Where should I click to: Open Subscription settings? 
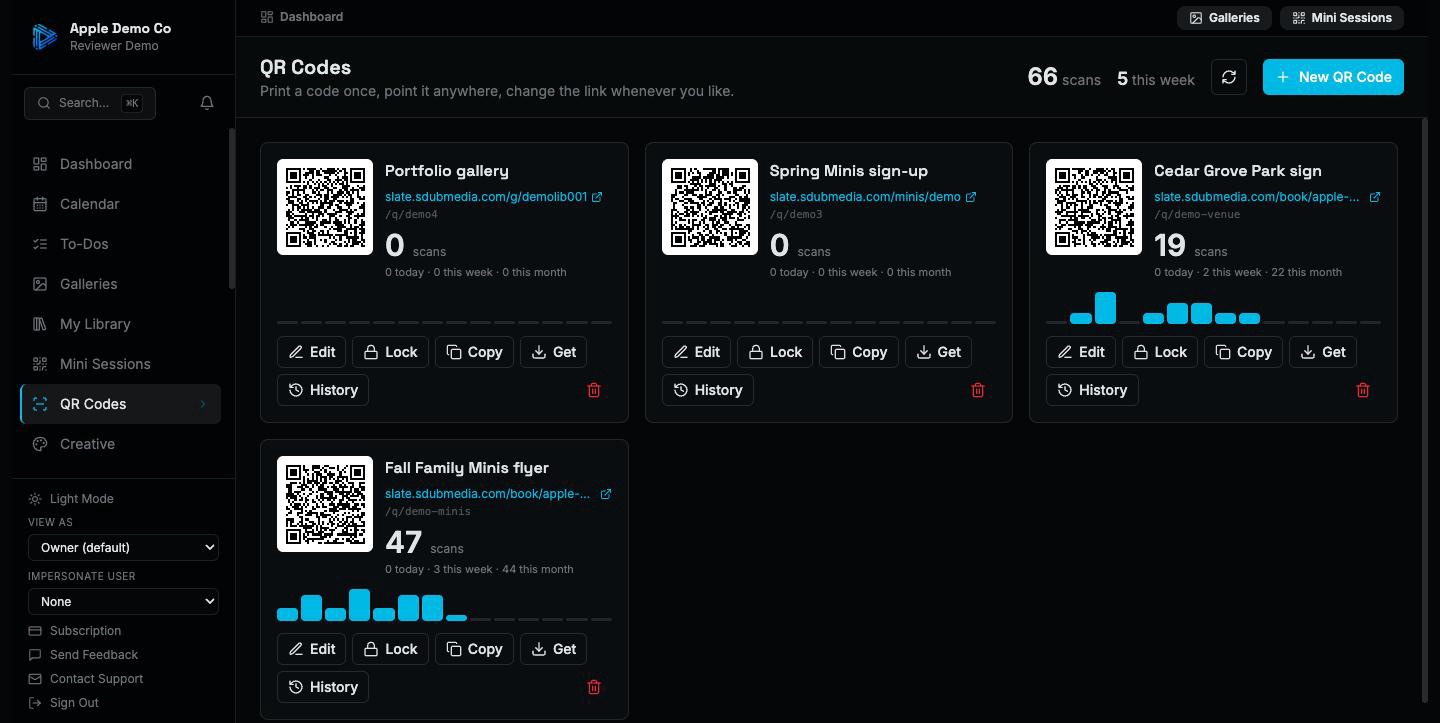click(75, 631)
